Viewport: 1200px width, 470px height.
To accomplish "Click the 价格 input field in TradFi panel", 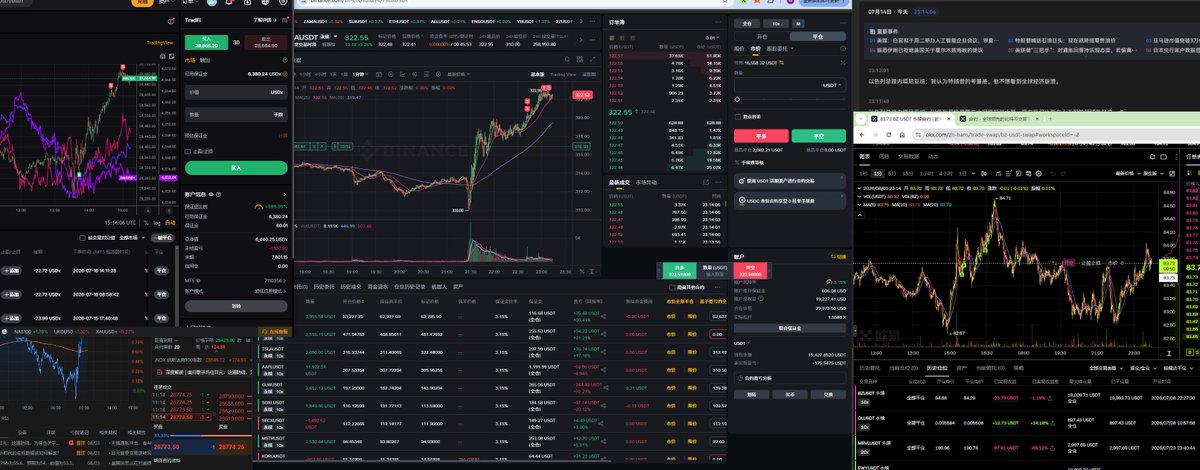I will 236,92.
